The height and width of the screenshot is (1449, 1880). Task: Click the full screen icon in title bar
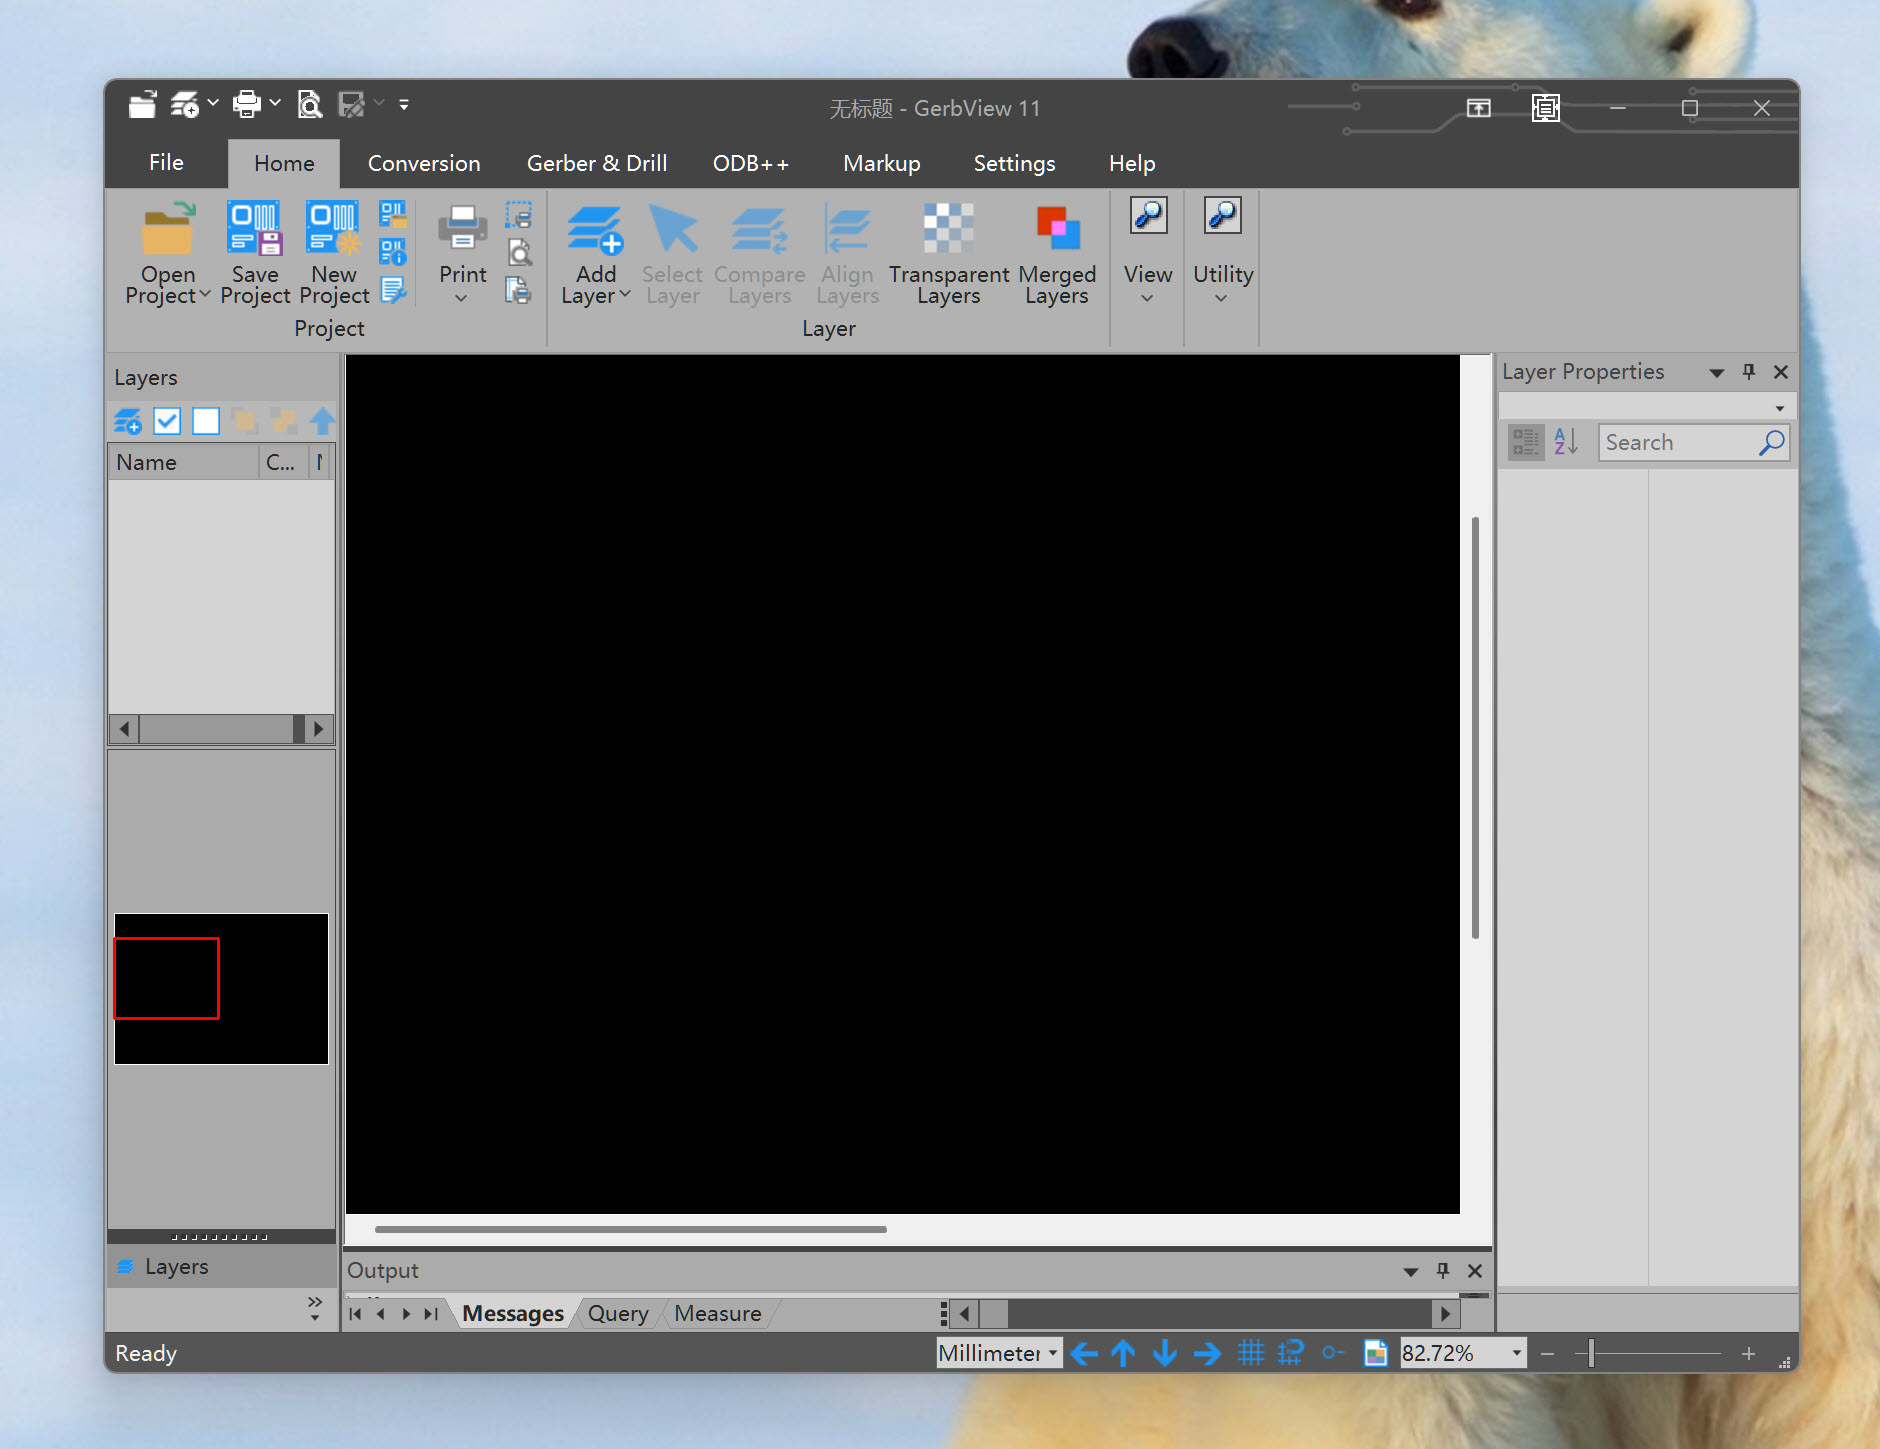pos(1546,107)
